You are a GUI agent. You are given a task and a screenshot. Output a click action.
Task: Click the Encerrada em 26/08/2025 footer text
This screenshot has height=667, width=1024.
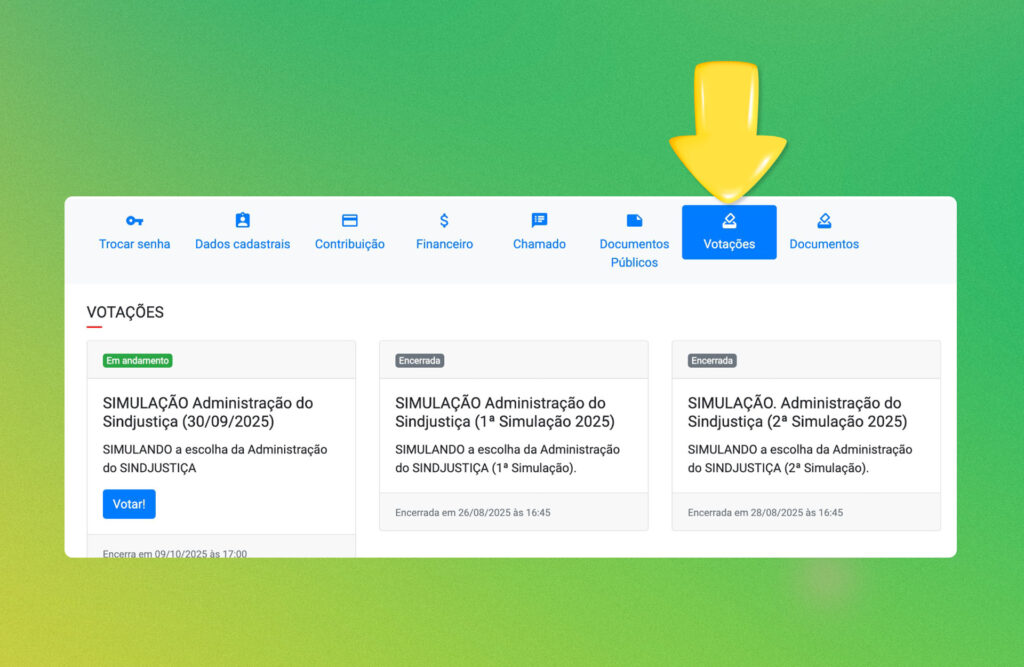point(473,512)
